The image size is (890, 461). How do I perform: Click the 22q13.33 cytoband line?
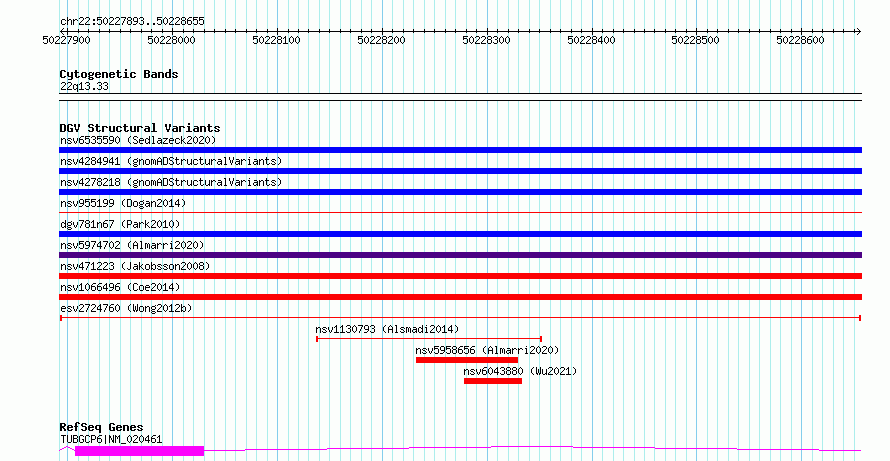[x=460, y=97]
